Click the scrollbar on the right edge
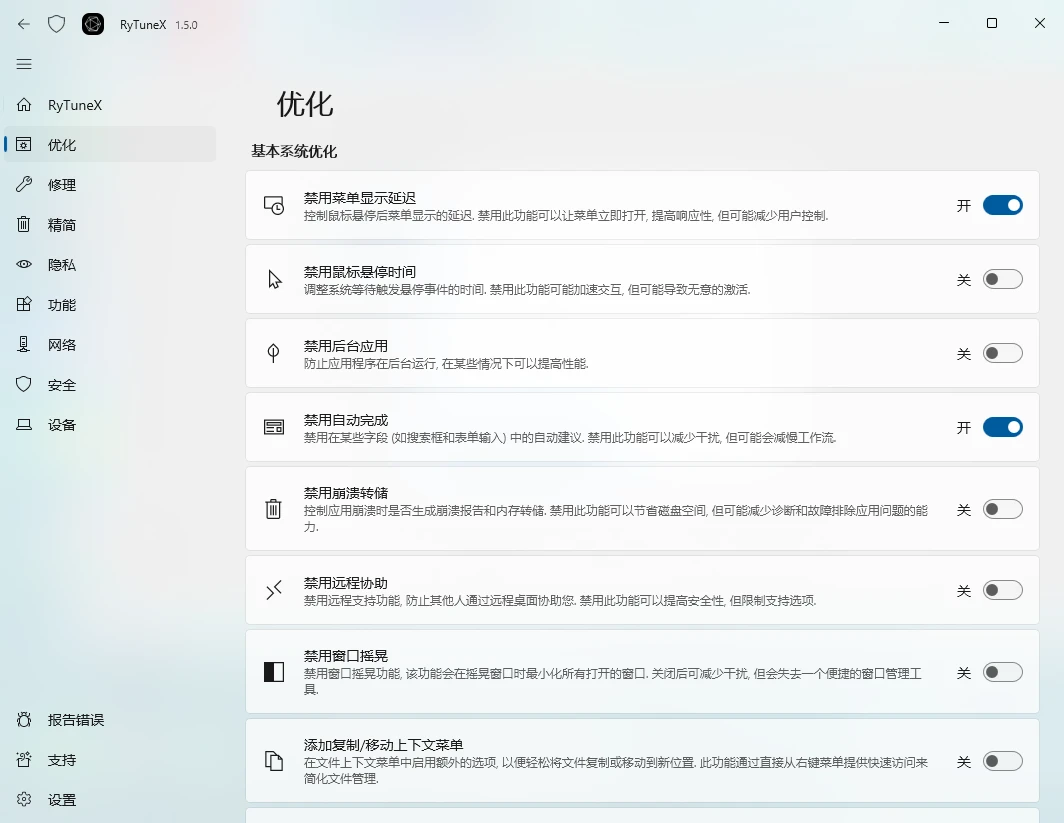The width and height of the screenshot is (1064, 823). 1059,400
